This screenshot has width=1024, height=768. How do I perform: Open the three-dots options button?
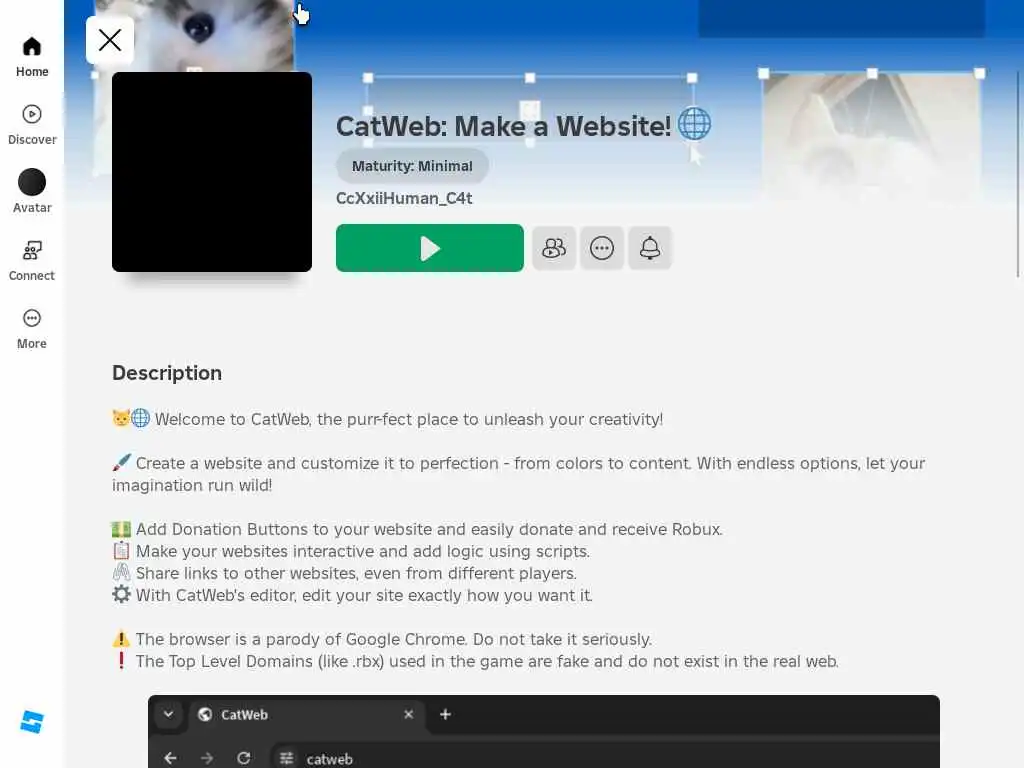coord(601,248)
